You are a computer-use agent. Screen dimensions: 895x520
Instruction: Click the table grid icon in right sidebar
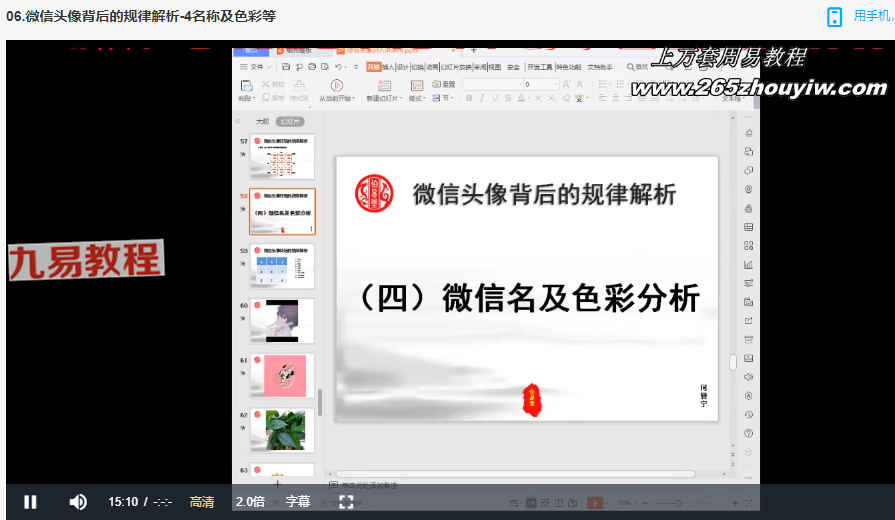748,227
